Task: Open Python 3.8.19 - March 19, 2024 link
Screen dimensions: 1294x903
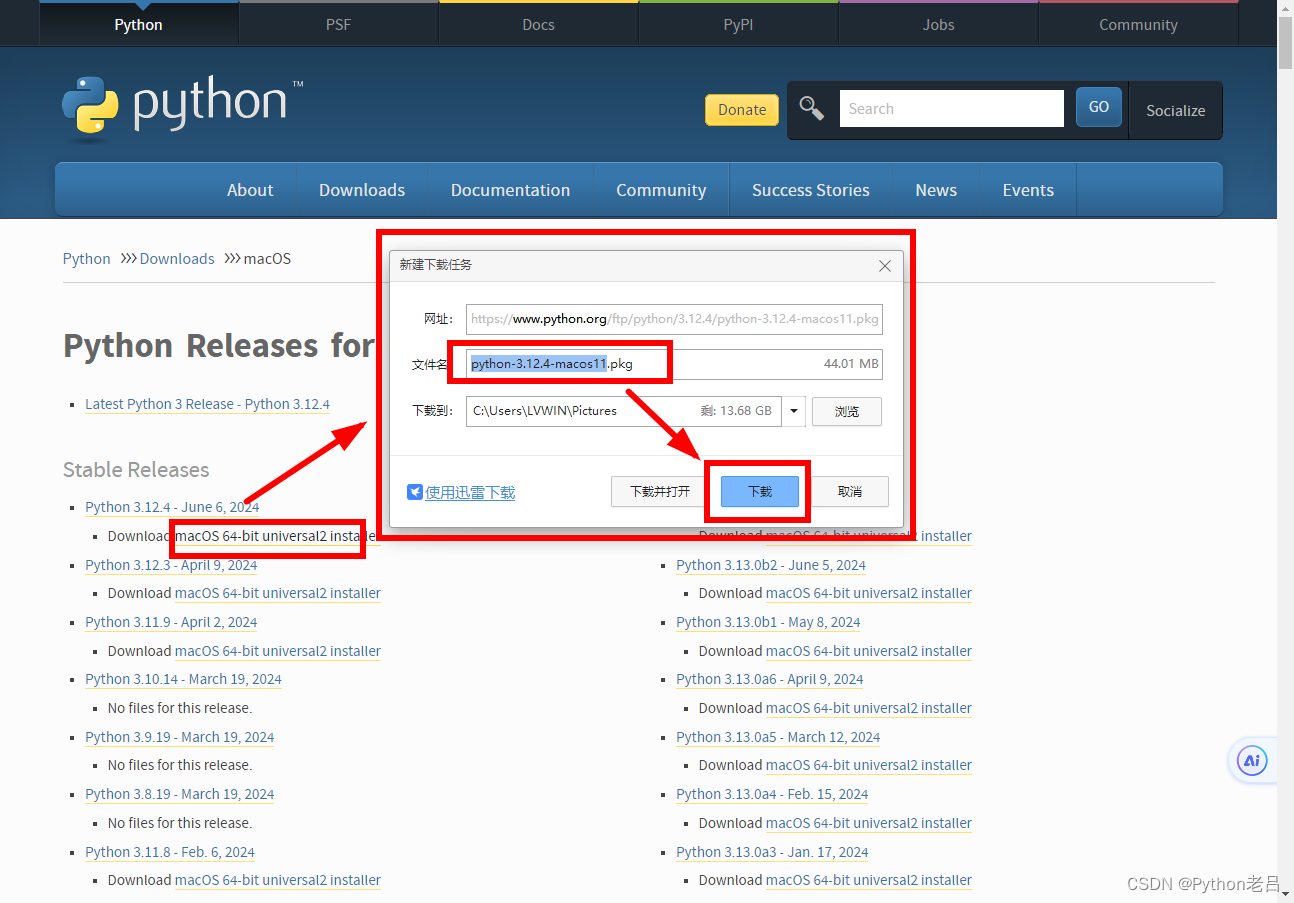Action: click(x=180, y=794)
